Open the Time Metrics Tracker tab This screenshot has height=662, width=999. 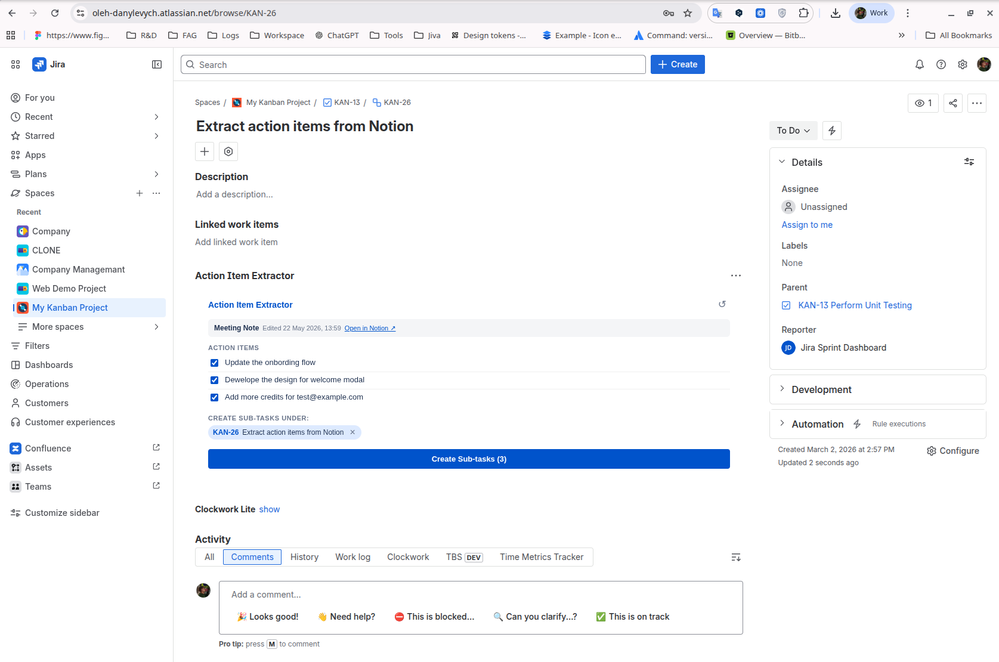point(542,557)
